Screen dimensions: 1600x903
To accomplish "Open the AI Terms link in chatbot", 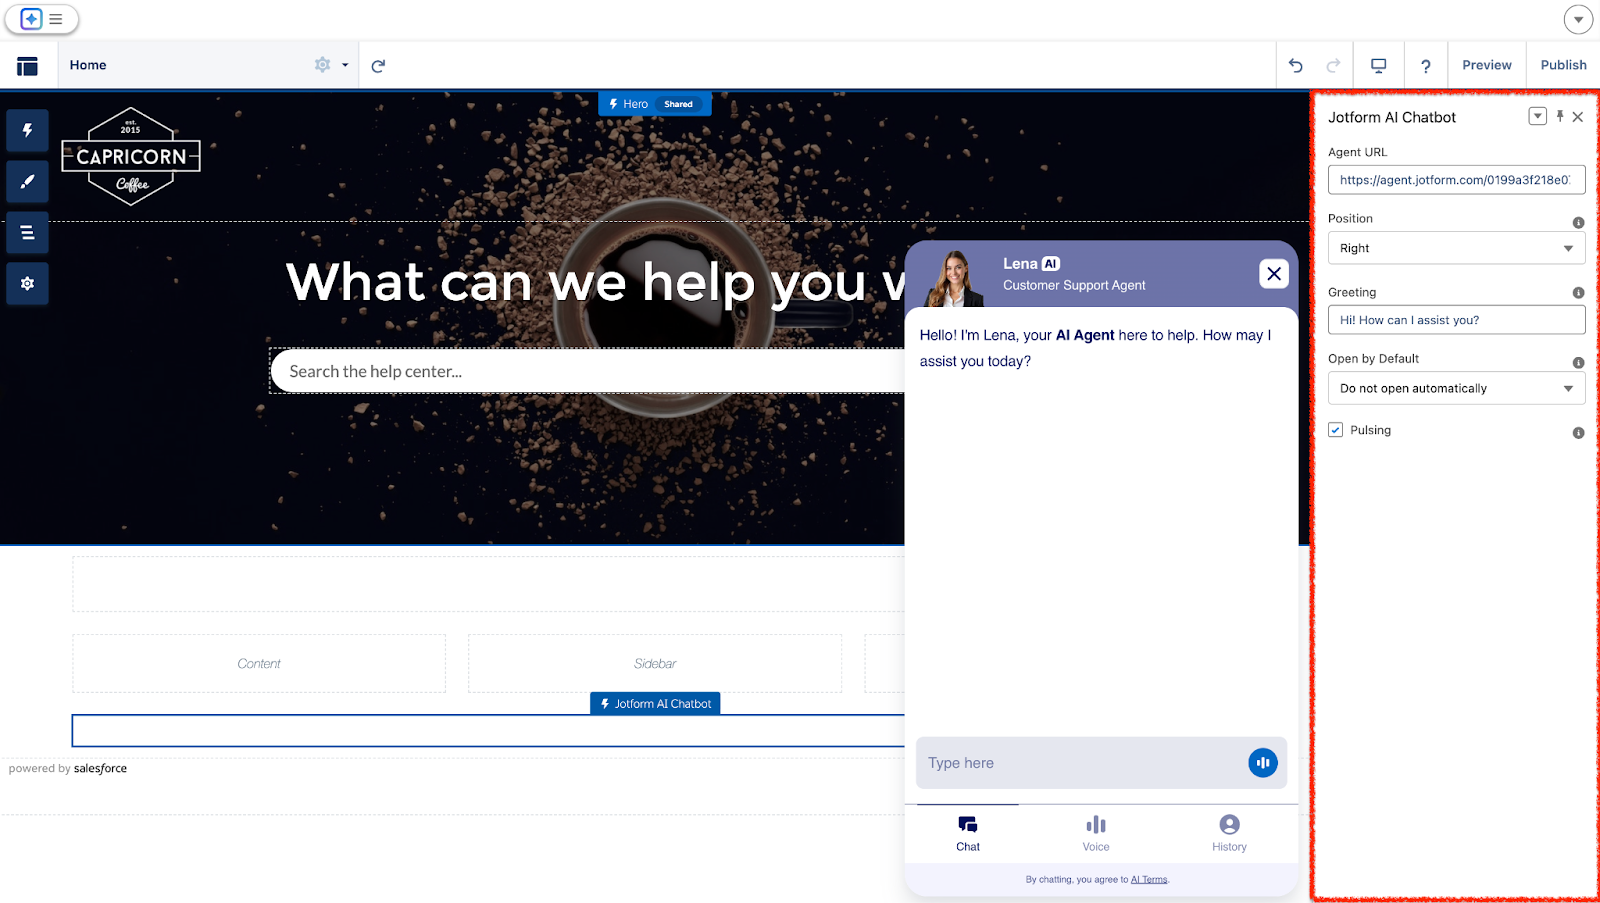I will point(1148,879).
